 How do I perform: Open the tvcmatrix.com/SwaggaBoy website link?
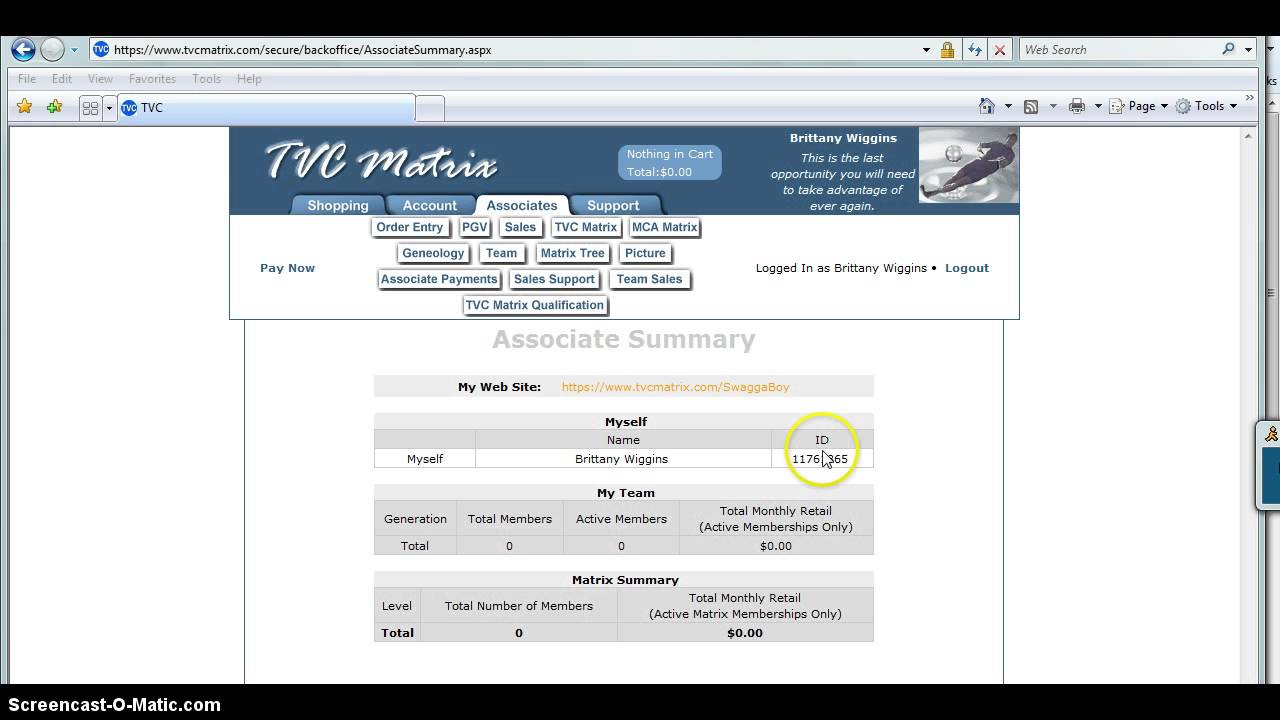tap(675, 387)
